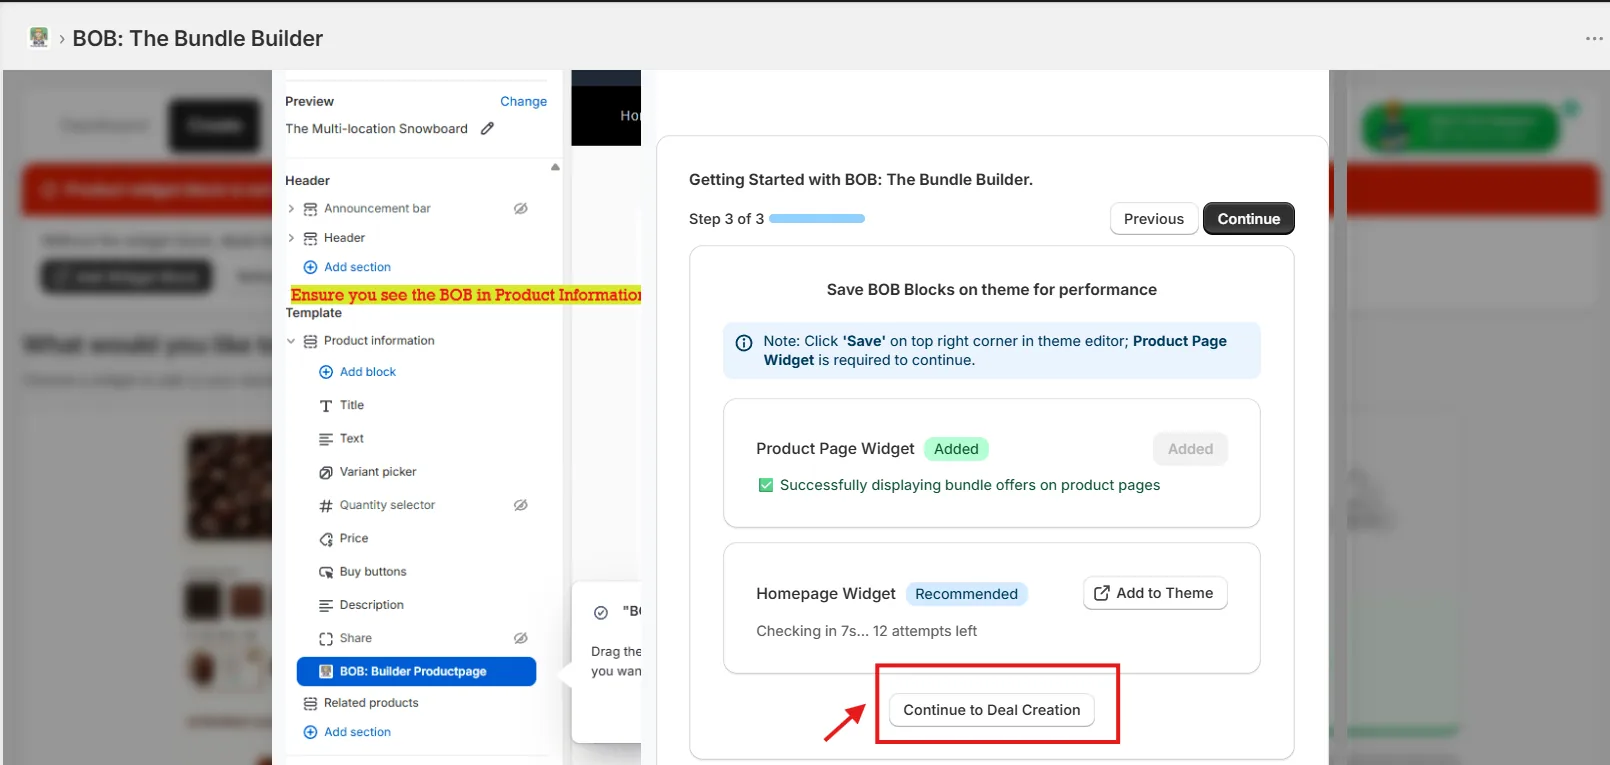The height and width of the screenshot is (765, 1610).
Task: Collapse the Product information section
Action: click(x=291, y=341)
